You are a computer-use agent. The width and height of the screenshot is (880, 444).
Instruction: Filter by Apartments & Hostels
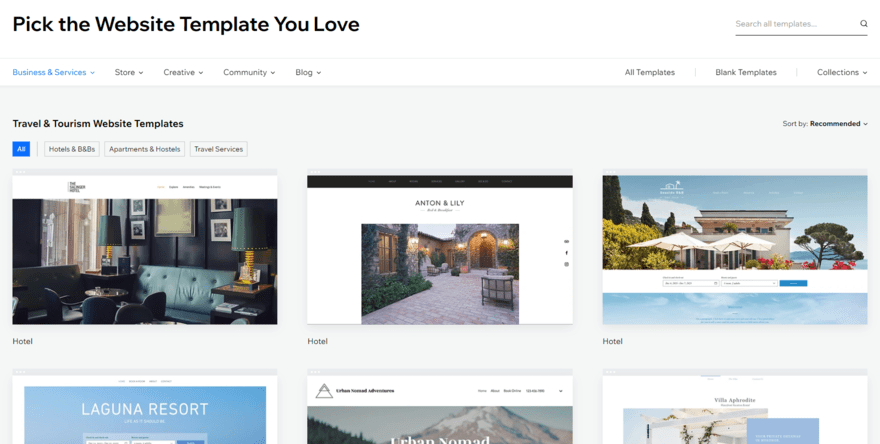145,149
